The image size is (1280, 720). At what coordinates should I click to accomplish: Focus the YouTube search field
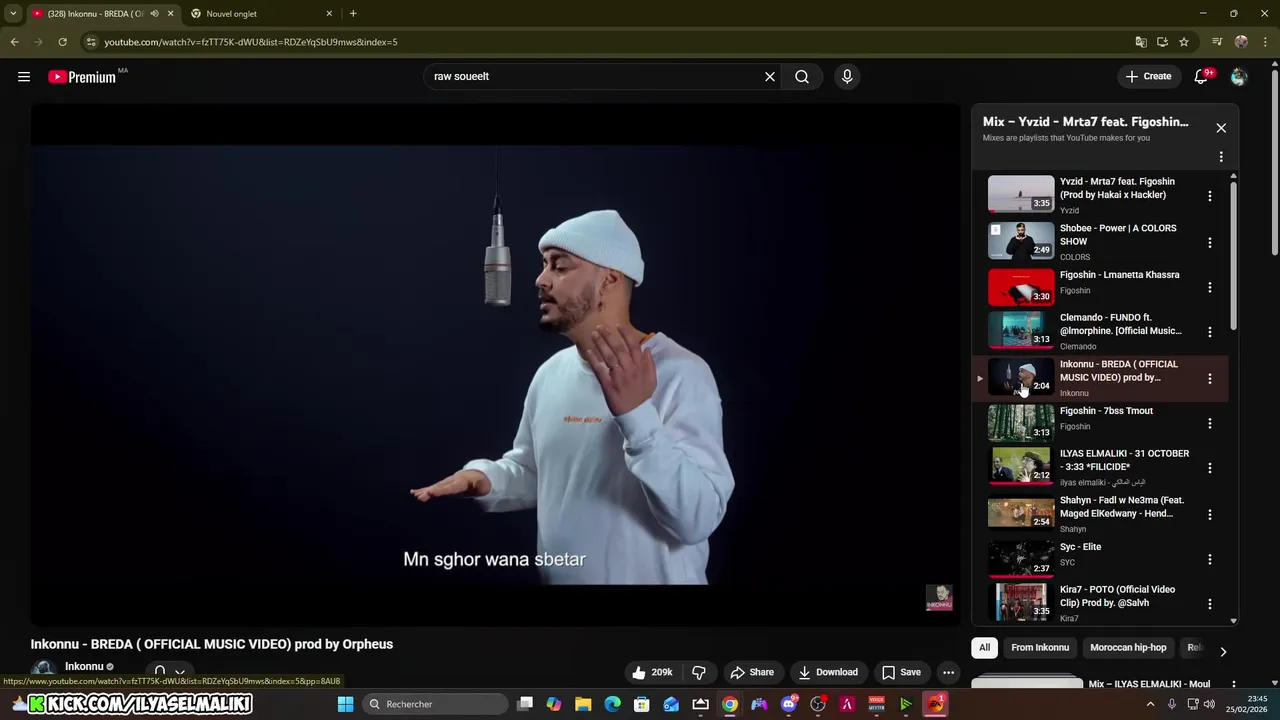(x=595, y=76)
